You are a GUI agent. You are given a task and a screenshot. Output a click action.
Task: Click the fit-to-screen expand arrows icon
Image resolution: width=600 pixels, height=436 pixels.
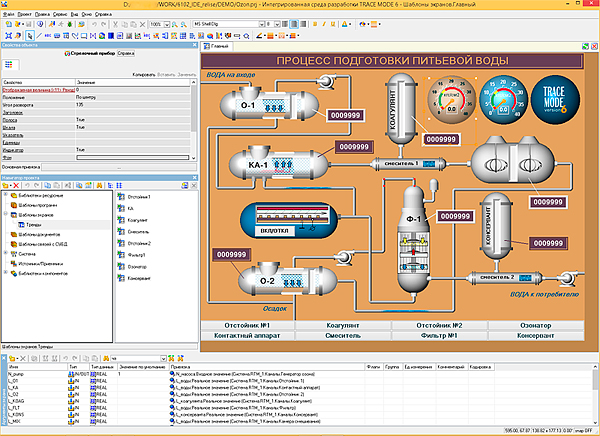pos(9,36)
